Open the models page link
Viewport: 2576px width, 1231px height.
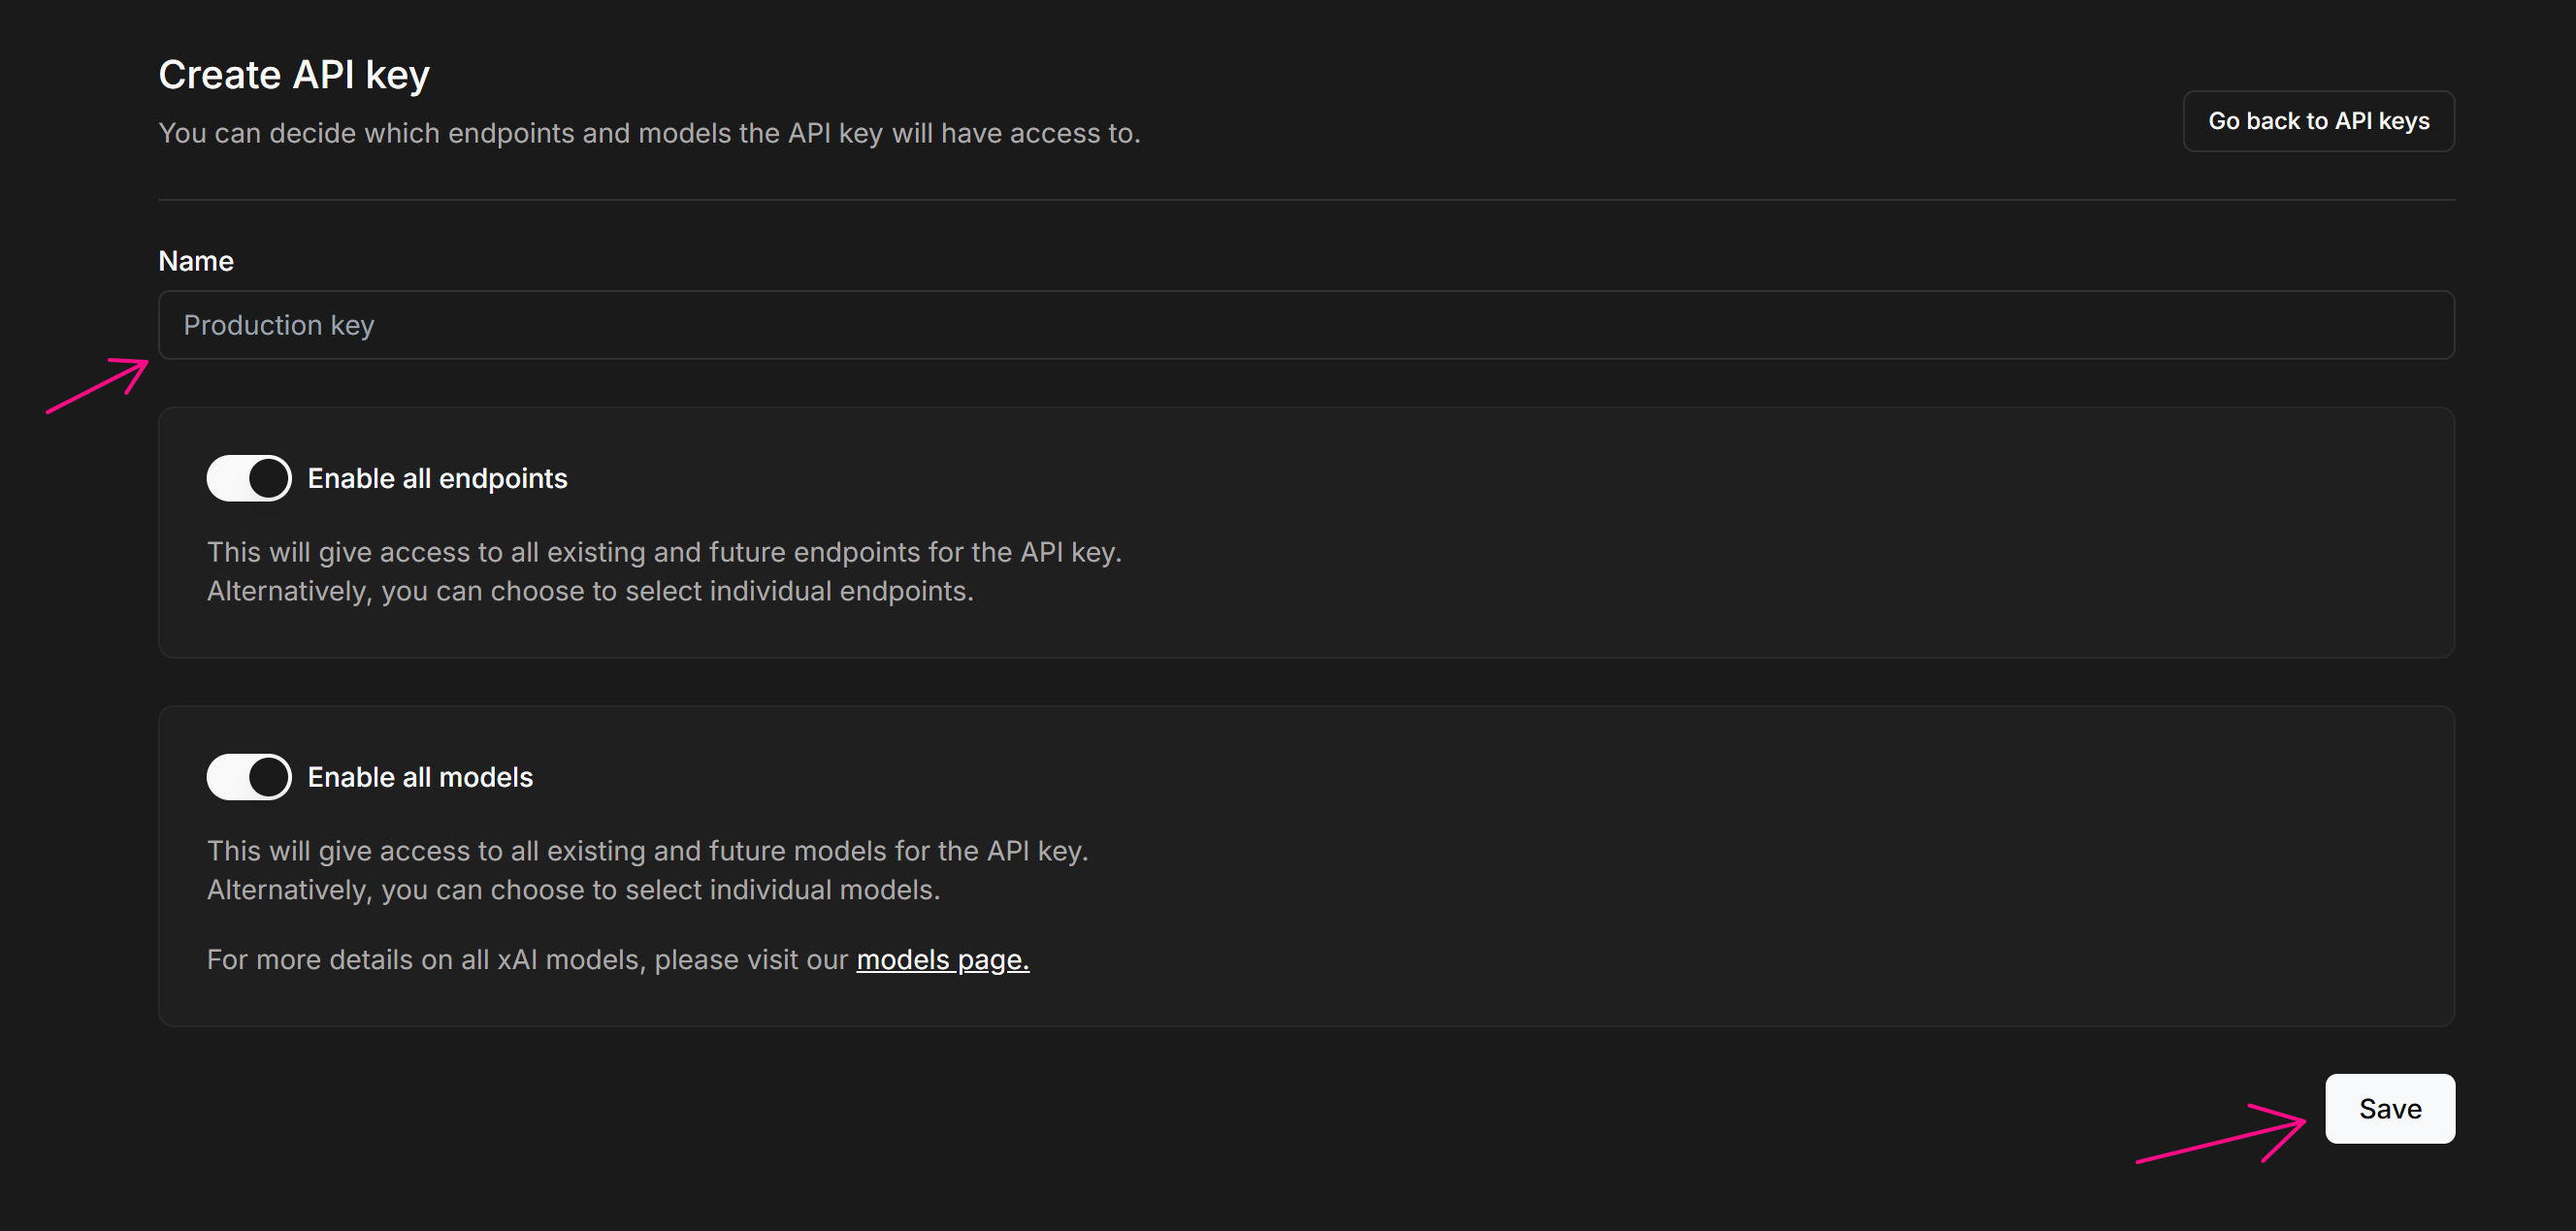(x=942, y=960)
